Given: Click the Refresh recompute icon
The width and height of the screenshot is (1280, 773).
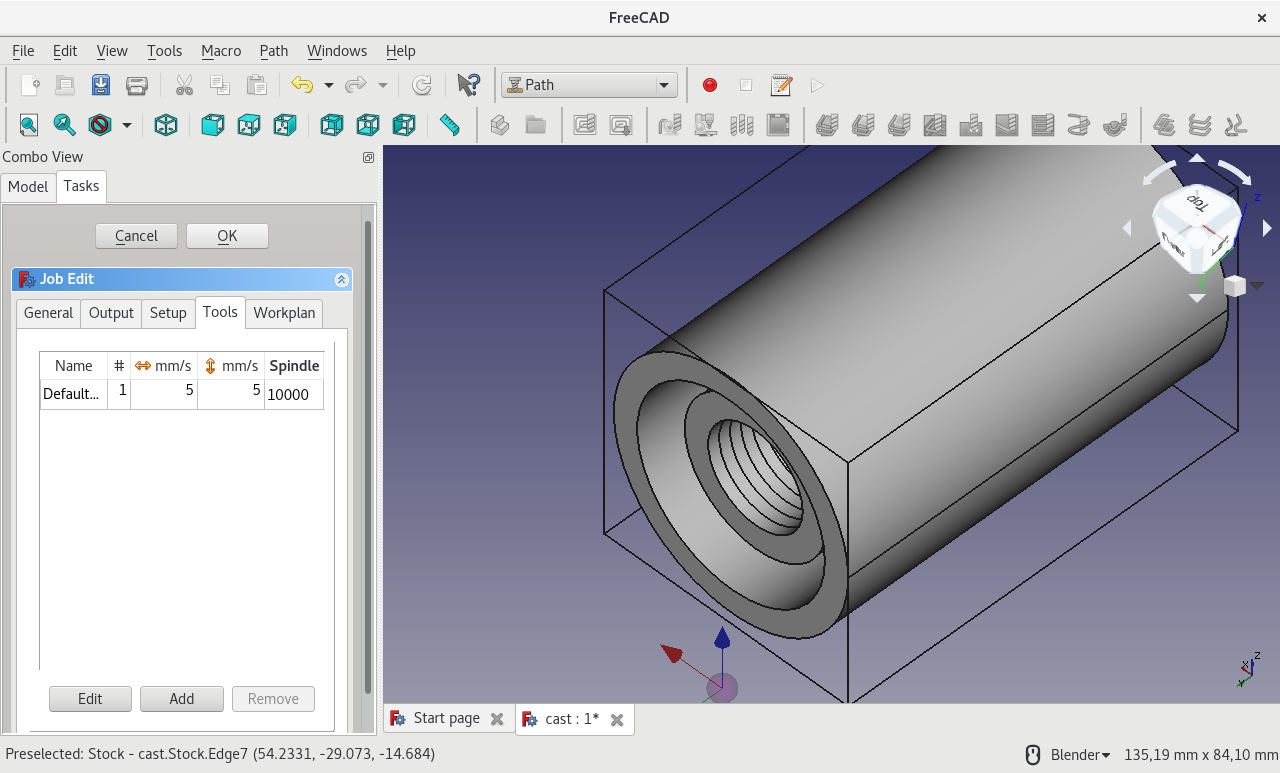Looking at the screenshot, I should click(422, 85).
